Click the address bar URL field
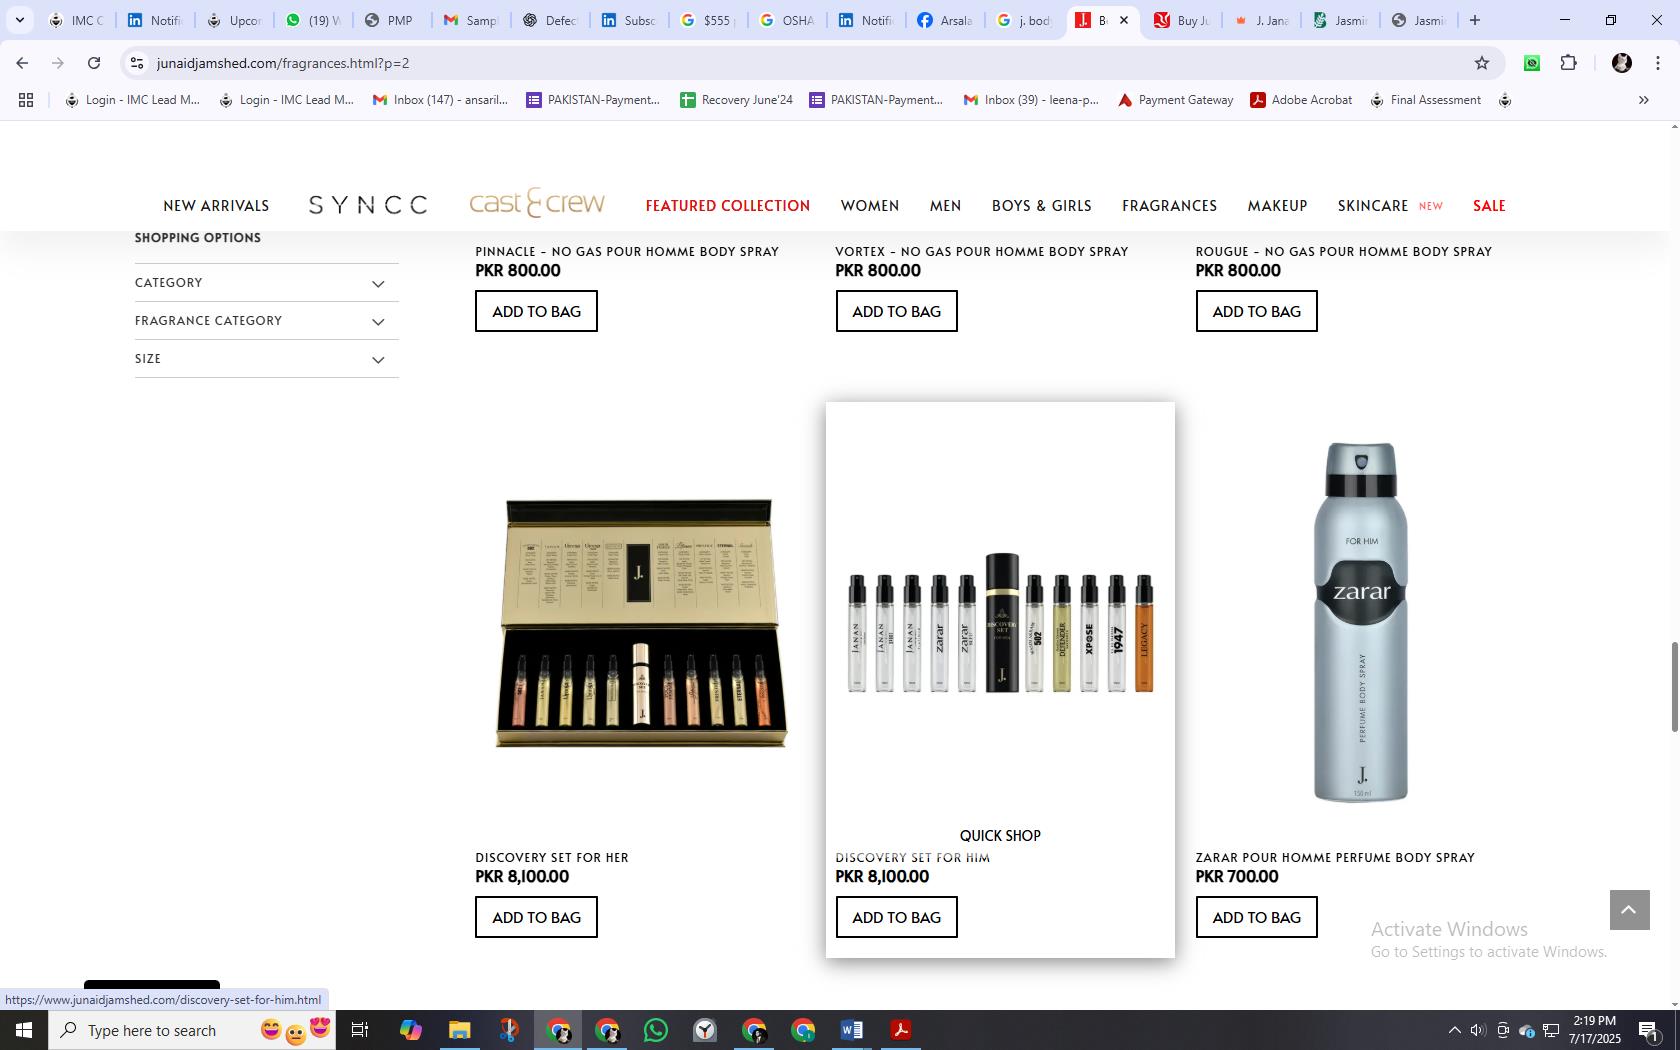Screen dimensions: 1680x1050 (x=800, y=63)
